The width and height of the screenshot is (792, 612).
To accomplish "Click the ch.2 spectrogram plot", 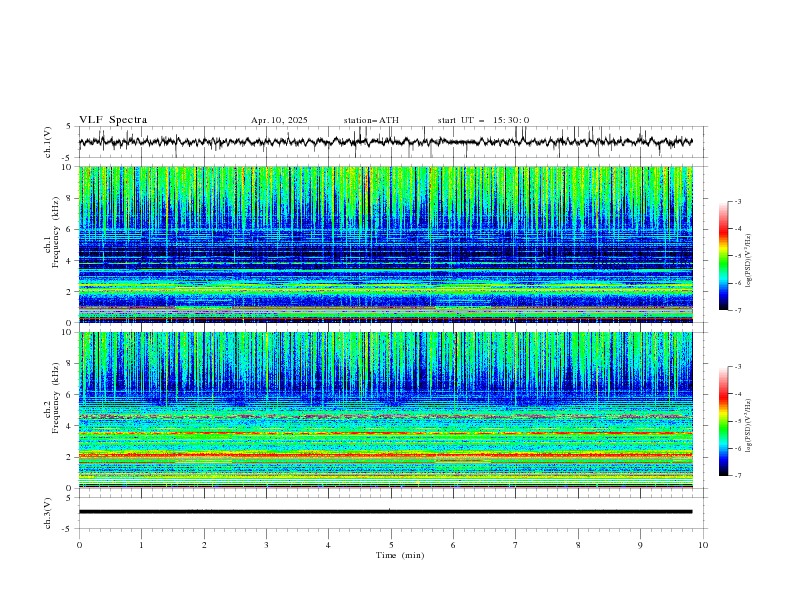I will [x=385, y=410].
